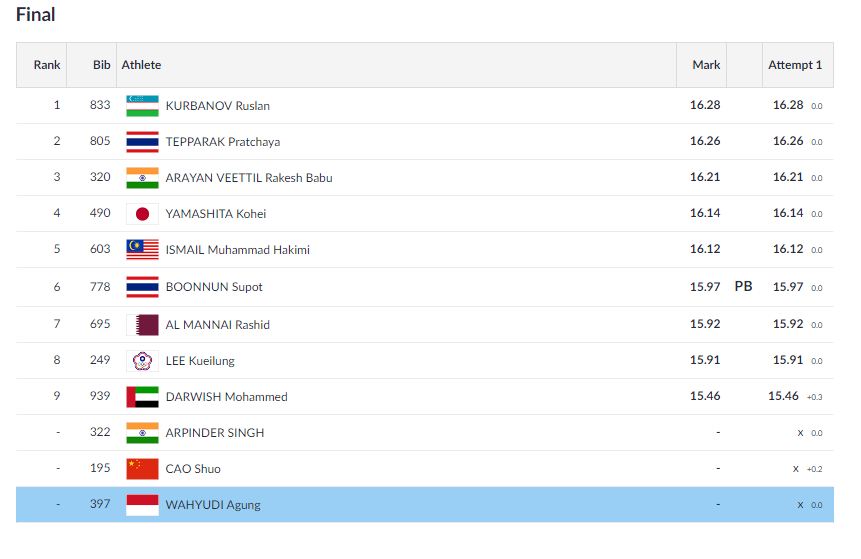Click the Chinese Taipei flag beside LEE Kueilung
This screenshot has width=861, height=559.
(142, 361)
